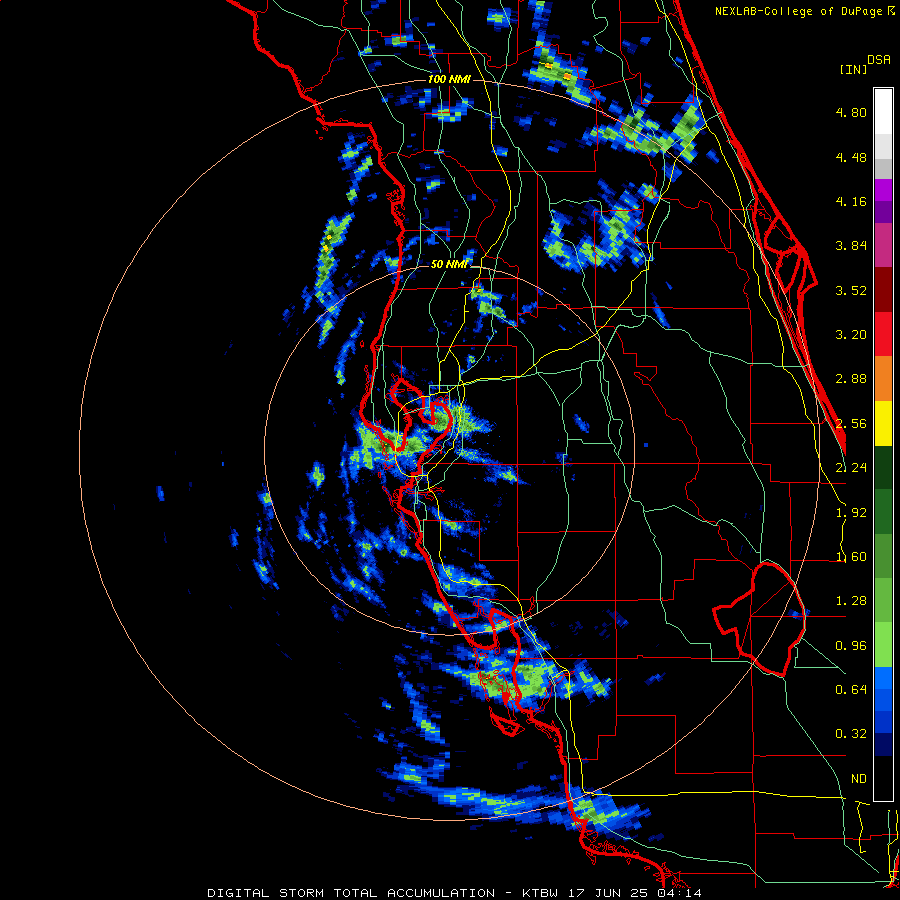Click the Digital Storm Total Accumulation title
Image resolution: width=900 pixels, height=900 pixels.
click(x=351, y=893)
